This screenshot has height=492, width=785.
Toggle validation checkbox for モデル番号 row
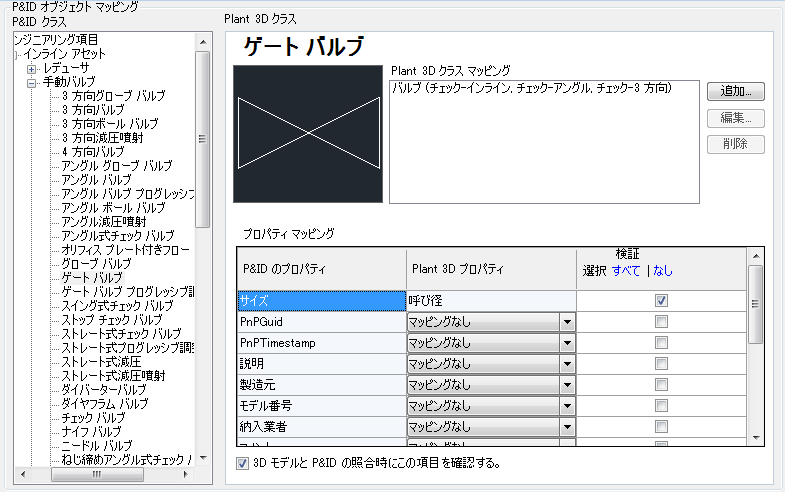(661, 406)
